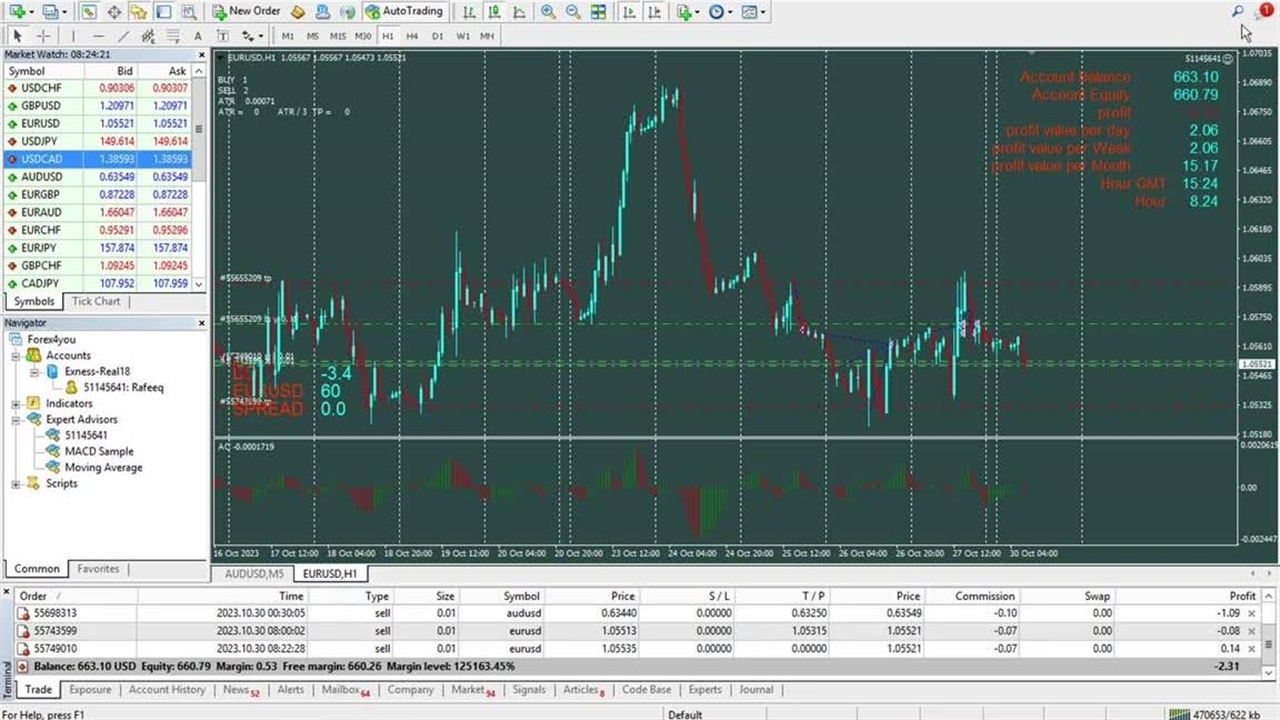Expand the Scripts tree node

[x=17, y=484]
